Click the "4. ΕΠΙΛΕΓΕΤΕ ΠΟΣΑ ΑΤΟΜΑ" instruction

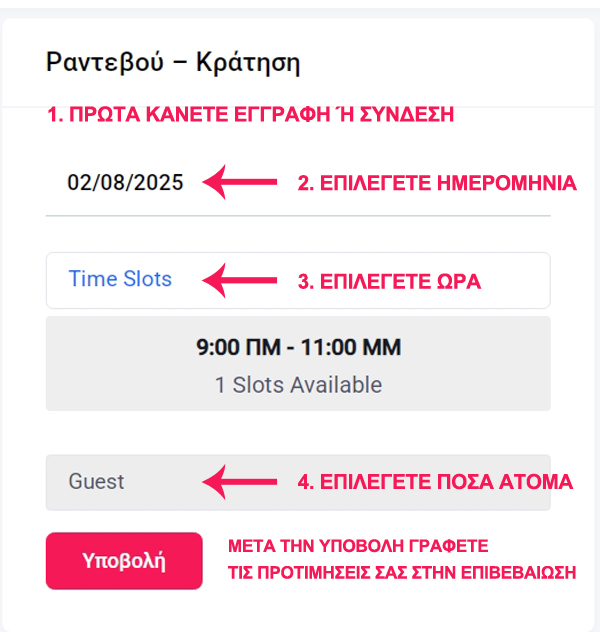(x=435, y=482)
